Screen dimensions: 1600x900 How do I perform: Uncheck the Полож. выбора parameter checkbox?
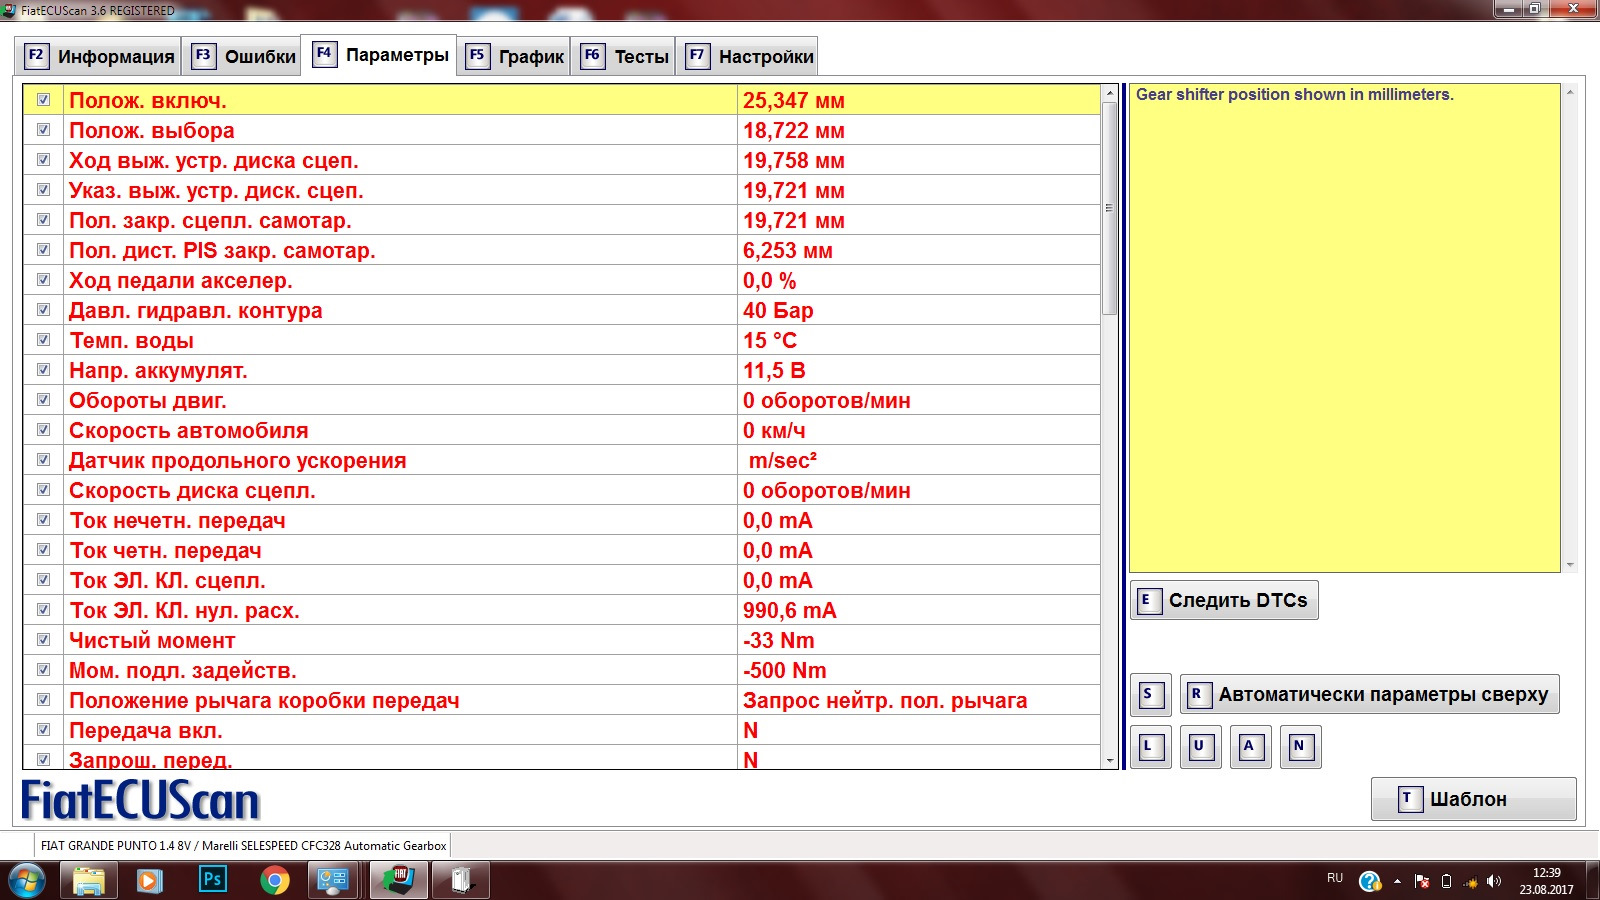click(x=43, y=130)
